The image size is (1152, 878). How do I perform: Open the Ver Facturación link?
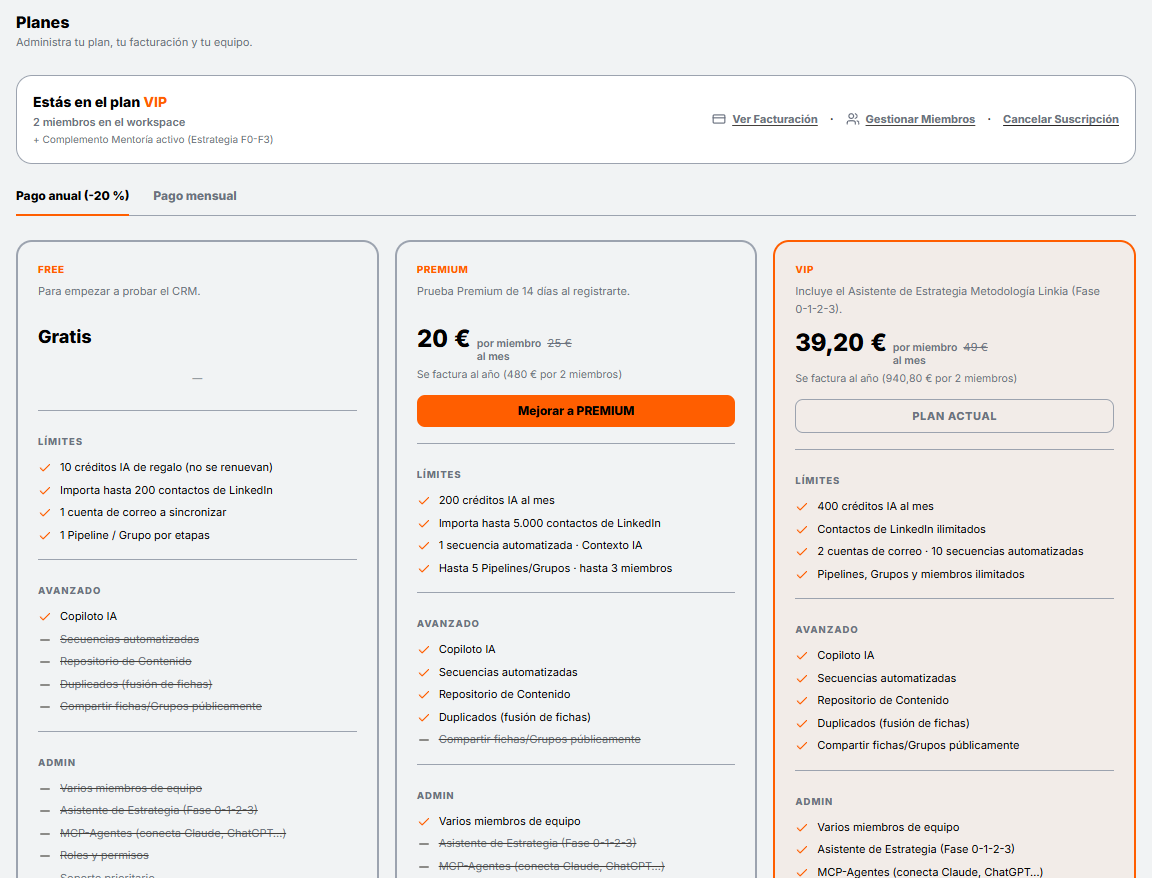point(774,119)
